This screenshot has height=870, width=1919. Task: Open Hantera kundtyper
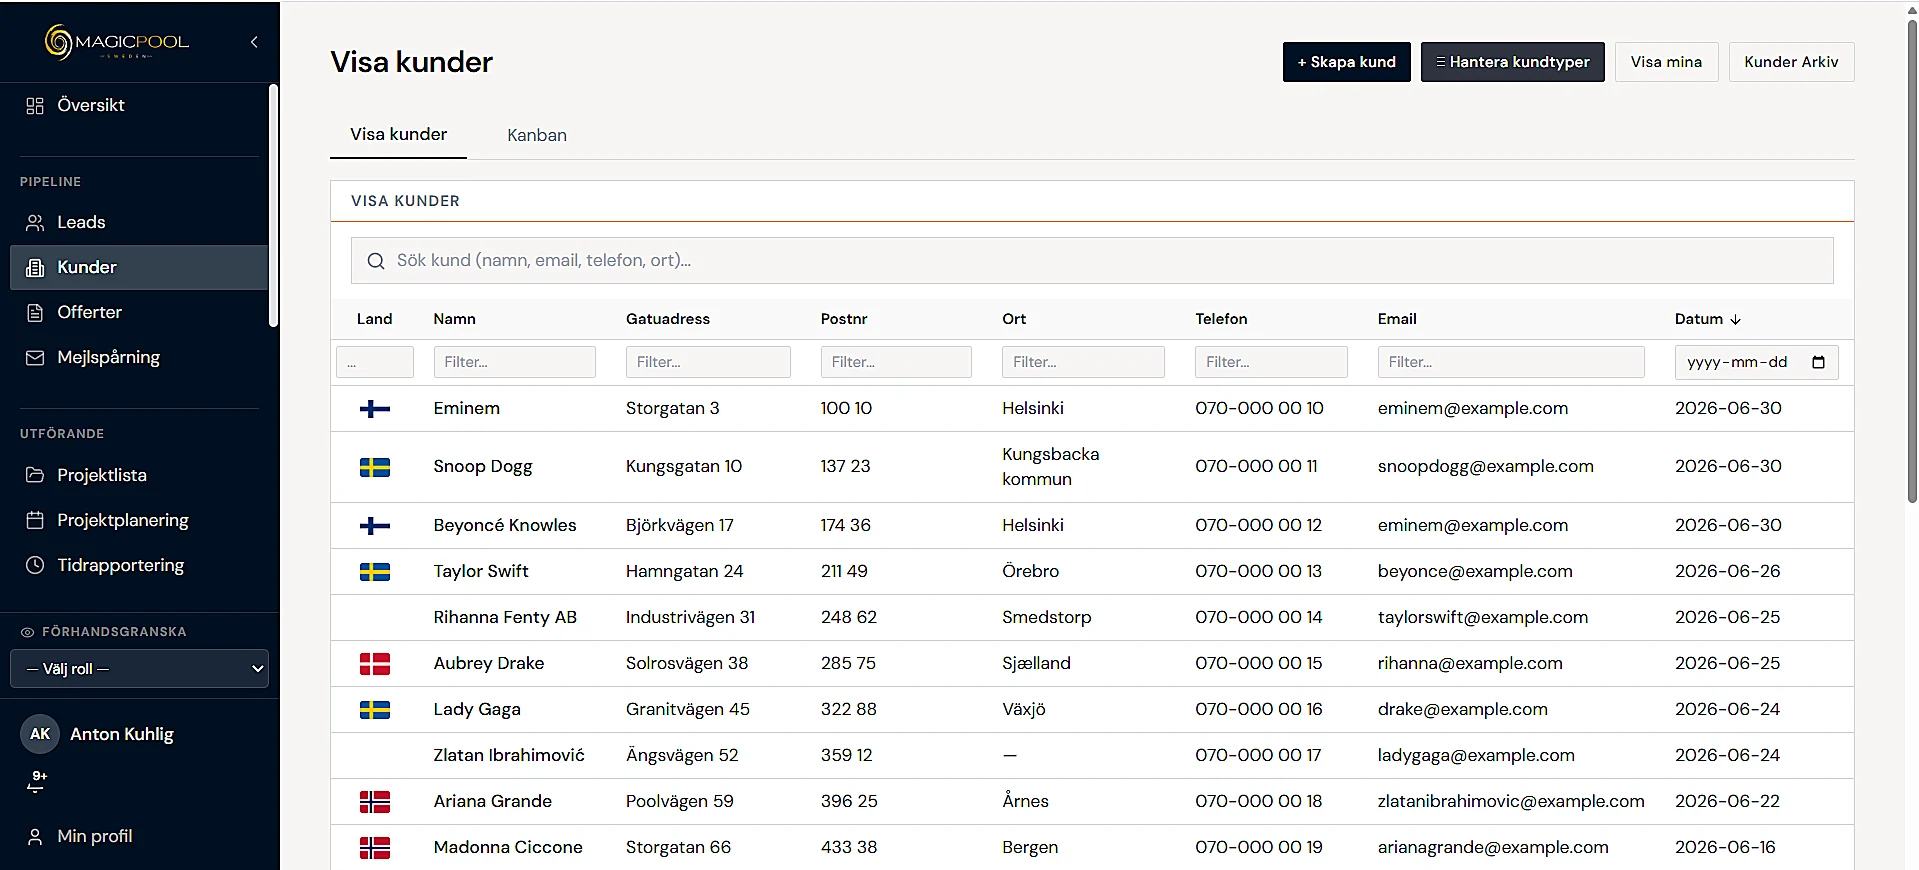point(1513,62)
